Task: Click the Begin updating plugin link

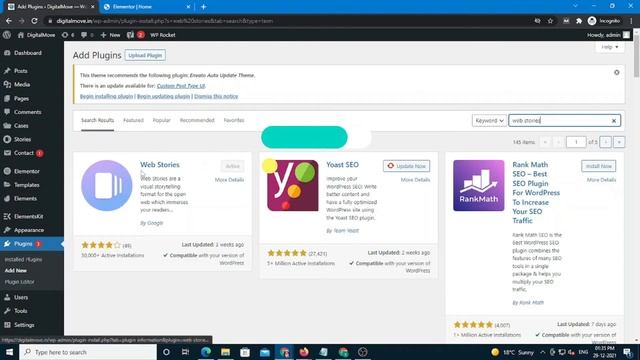Action: [163, 96]
